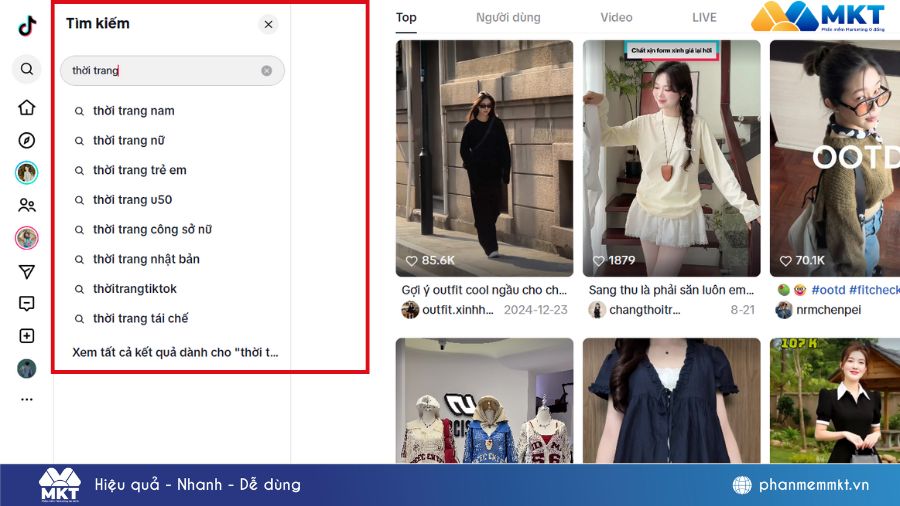
Task: Open Messages paper plane icon
Action: coord(27,271)
